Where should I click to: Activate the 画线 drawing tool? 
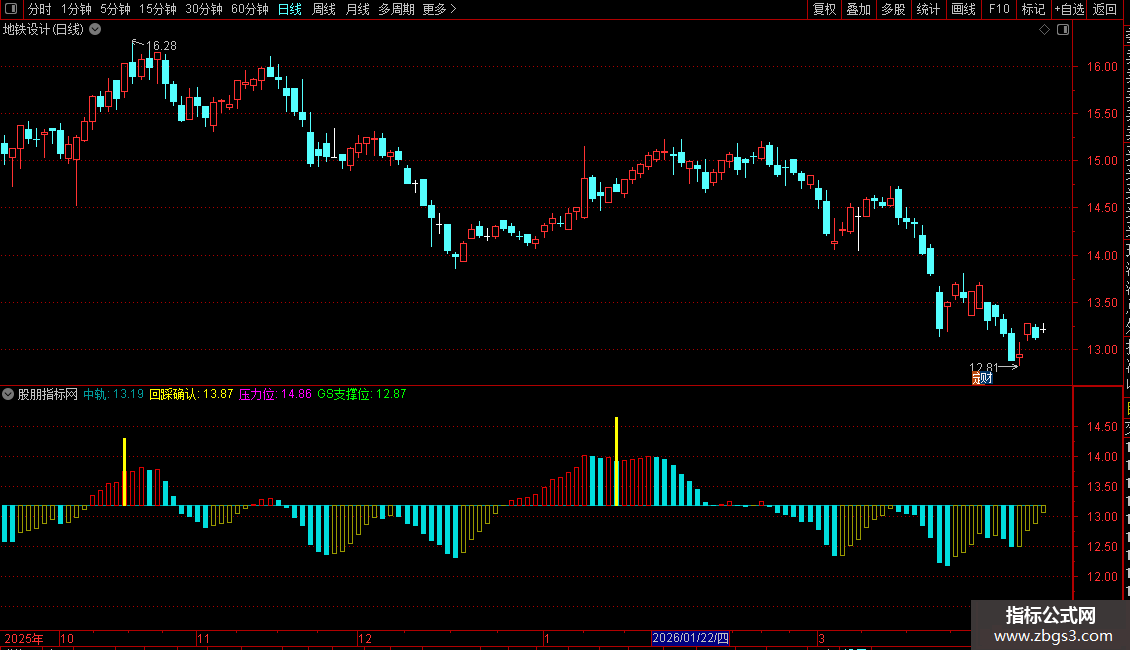pos(964,9)
